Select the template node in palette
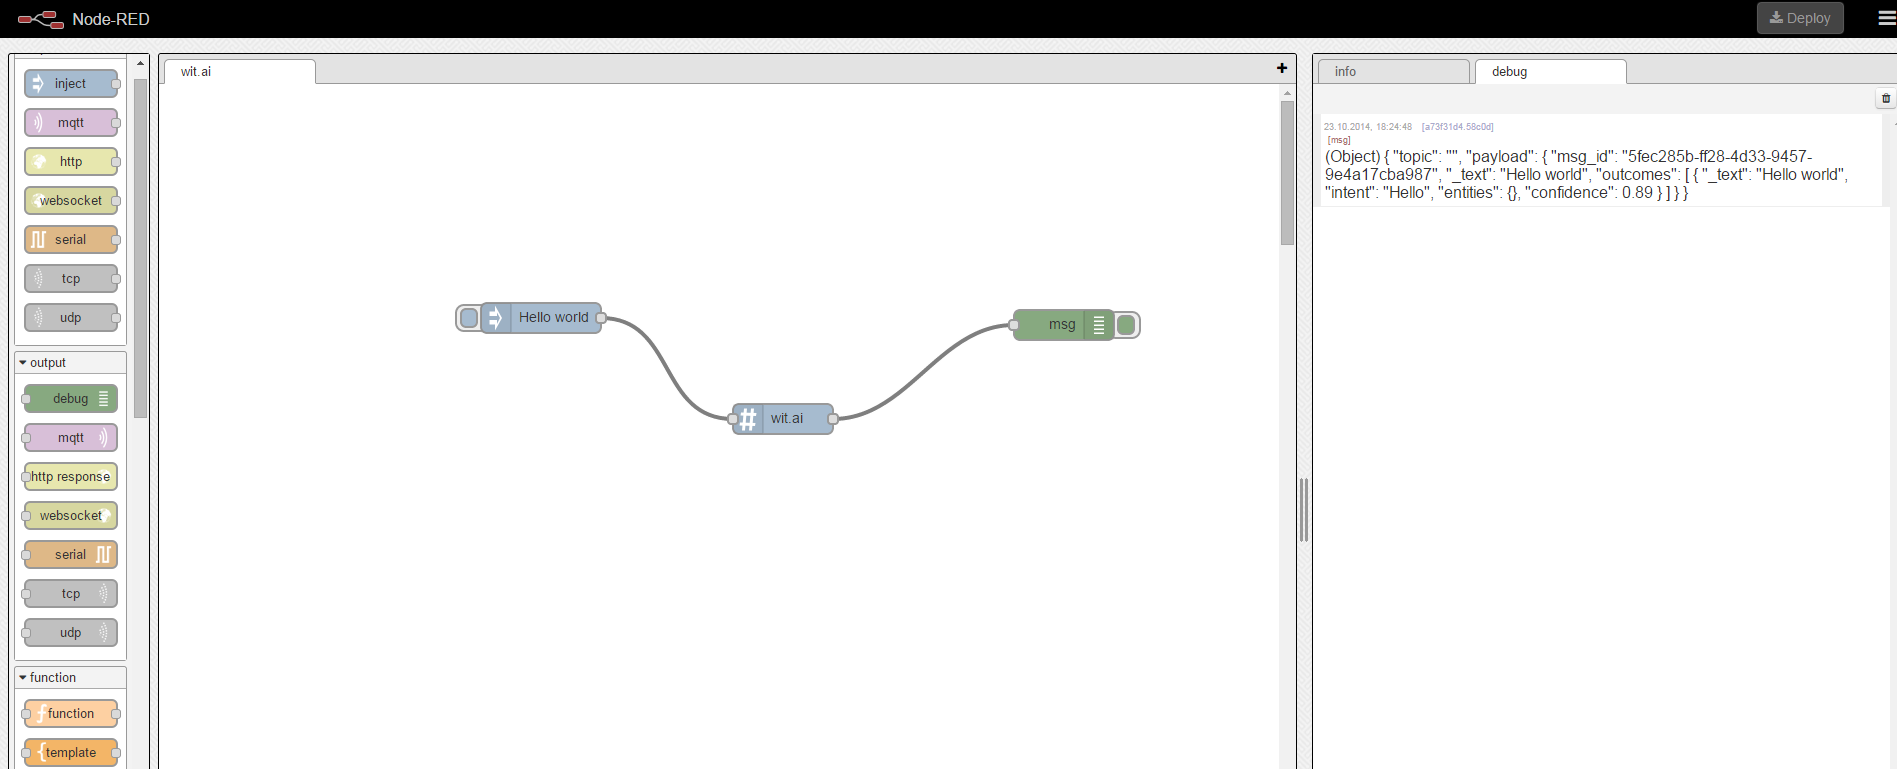The image size is (1897, 769). (x=70, y=753)
